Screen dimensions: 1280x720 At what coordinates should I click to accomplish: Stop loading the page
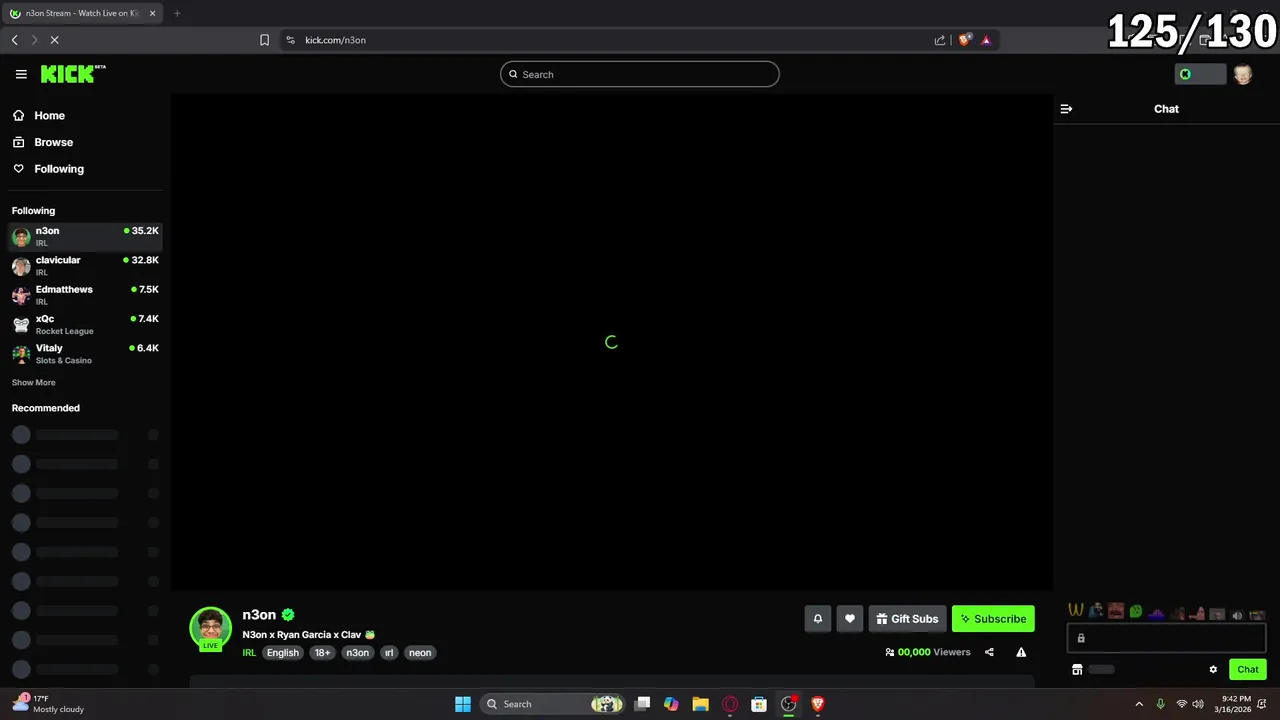click(x=55, y=40)
